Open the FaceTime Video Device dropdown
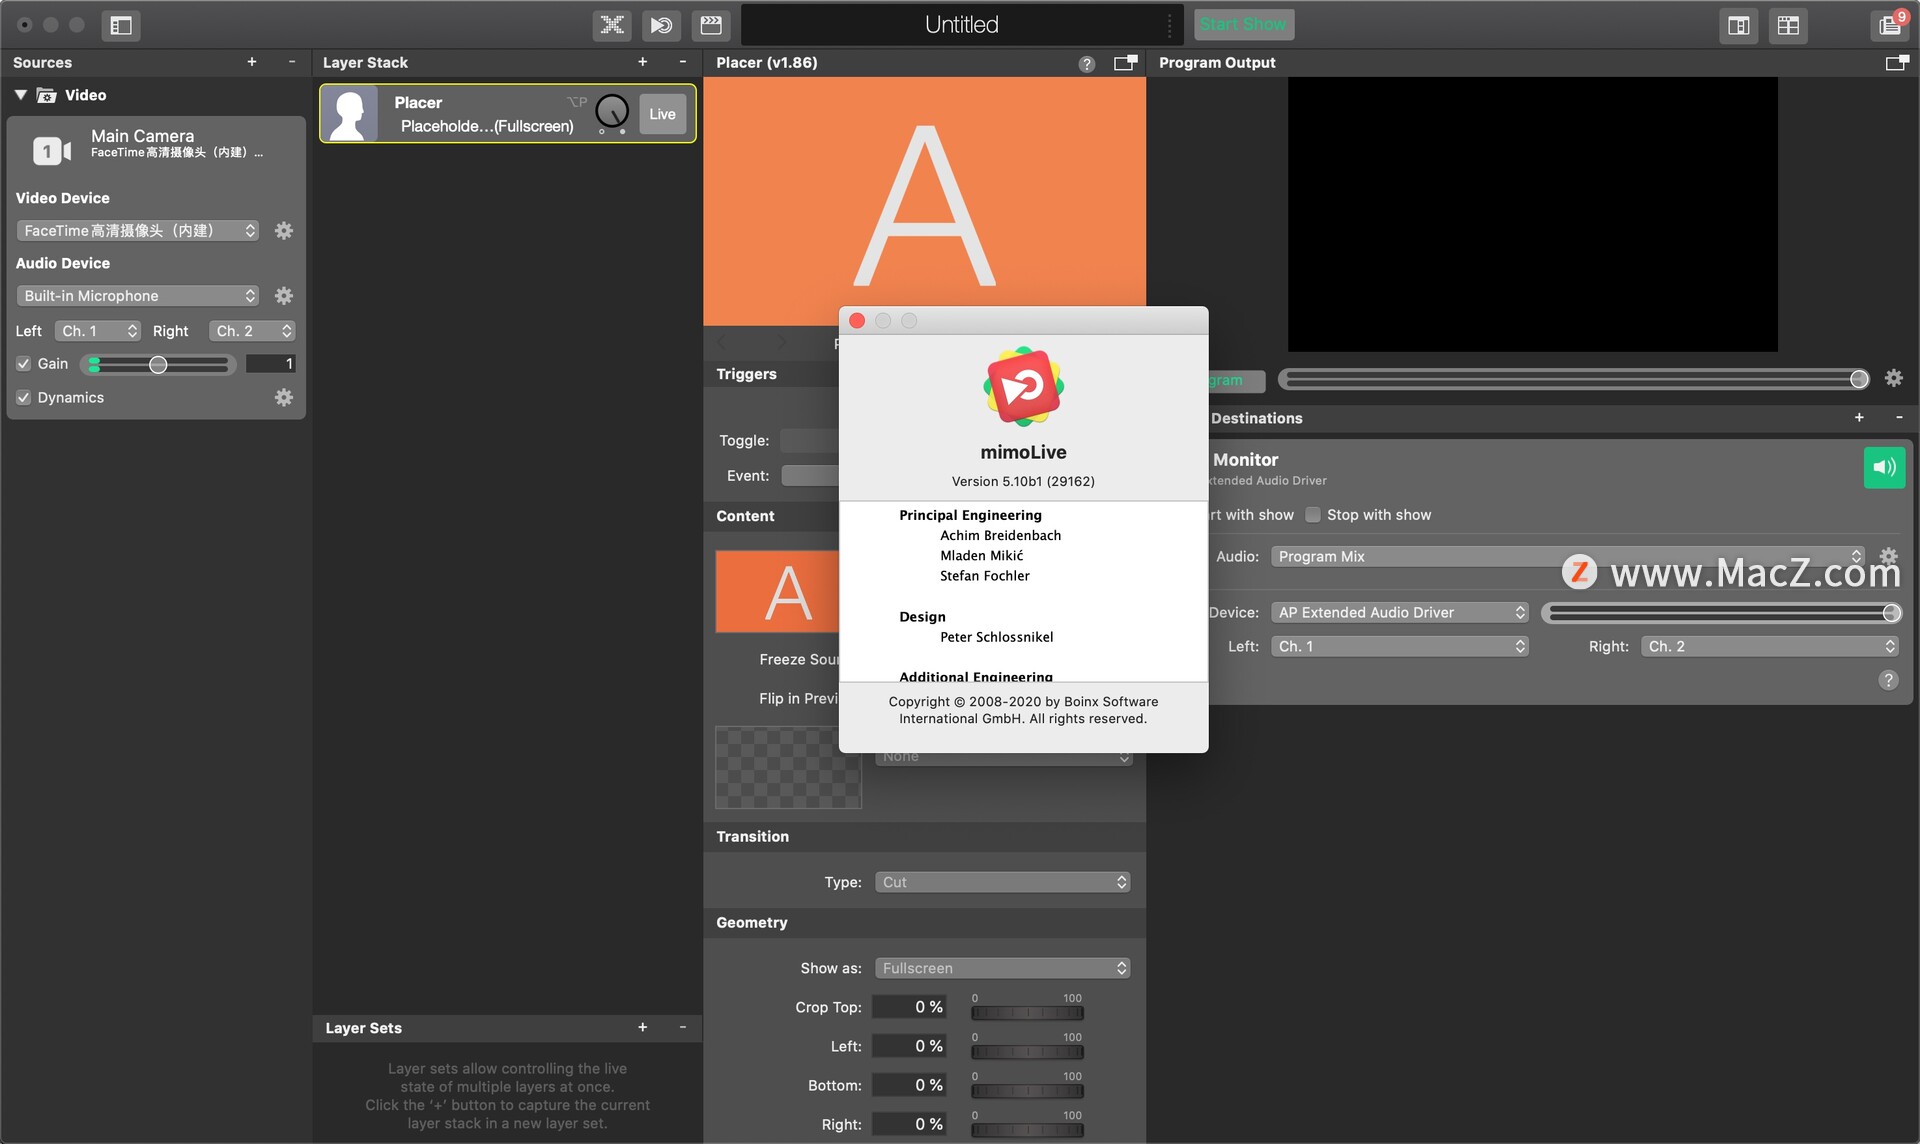Viewport: 1920px width, 1144px height. [138, 231]
